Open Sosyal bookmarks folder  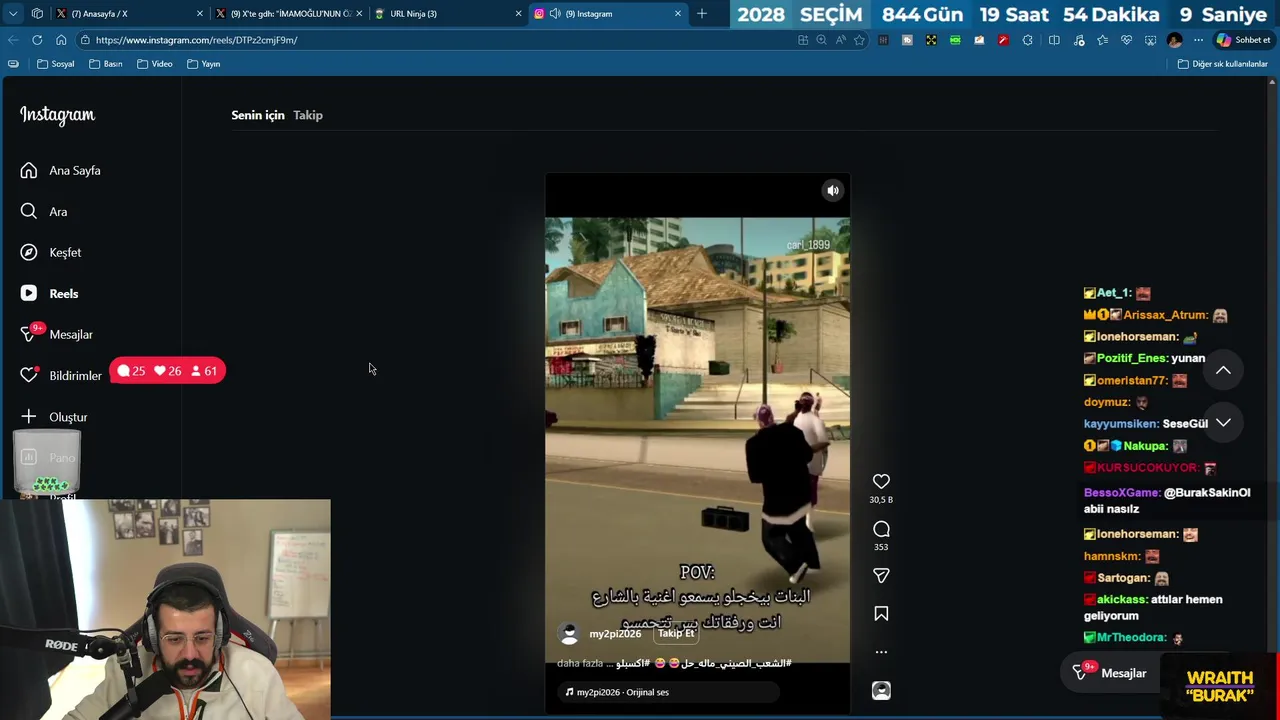tap(56, 64)
